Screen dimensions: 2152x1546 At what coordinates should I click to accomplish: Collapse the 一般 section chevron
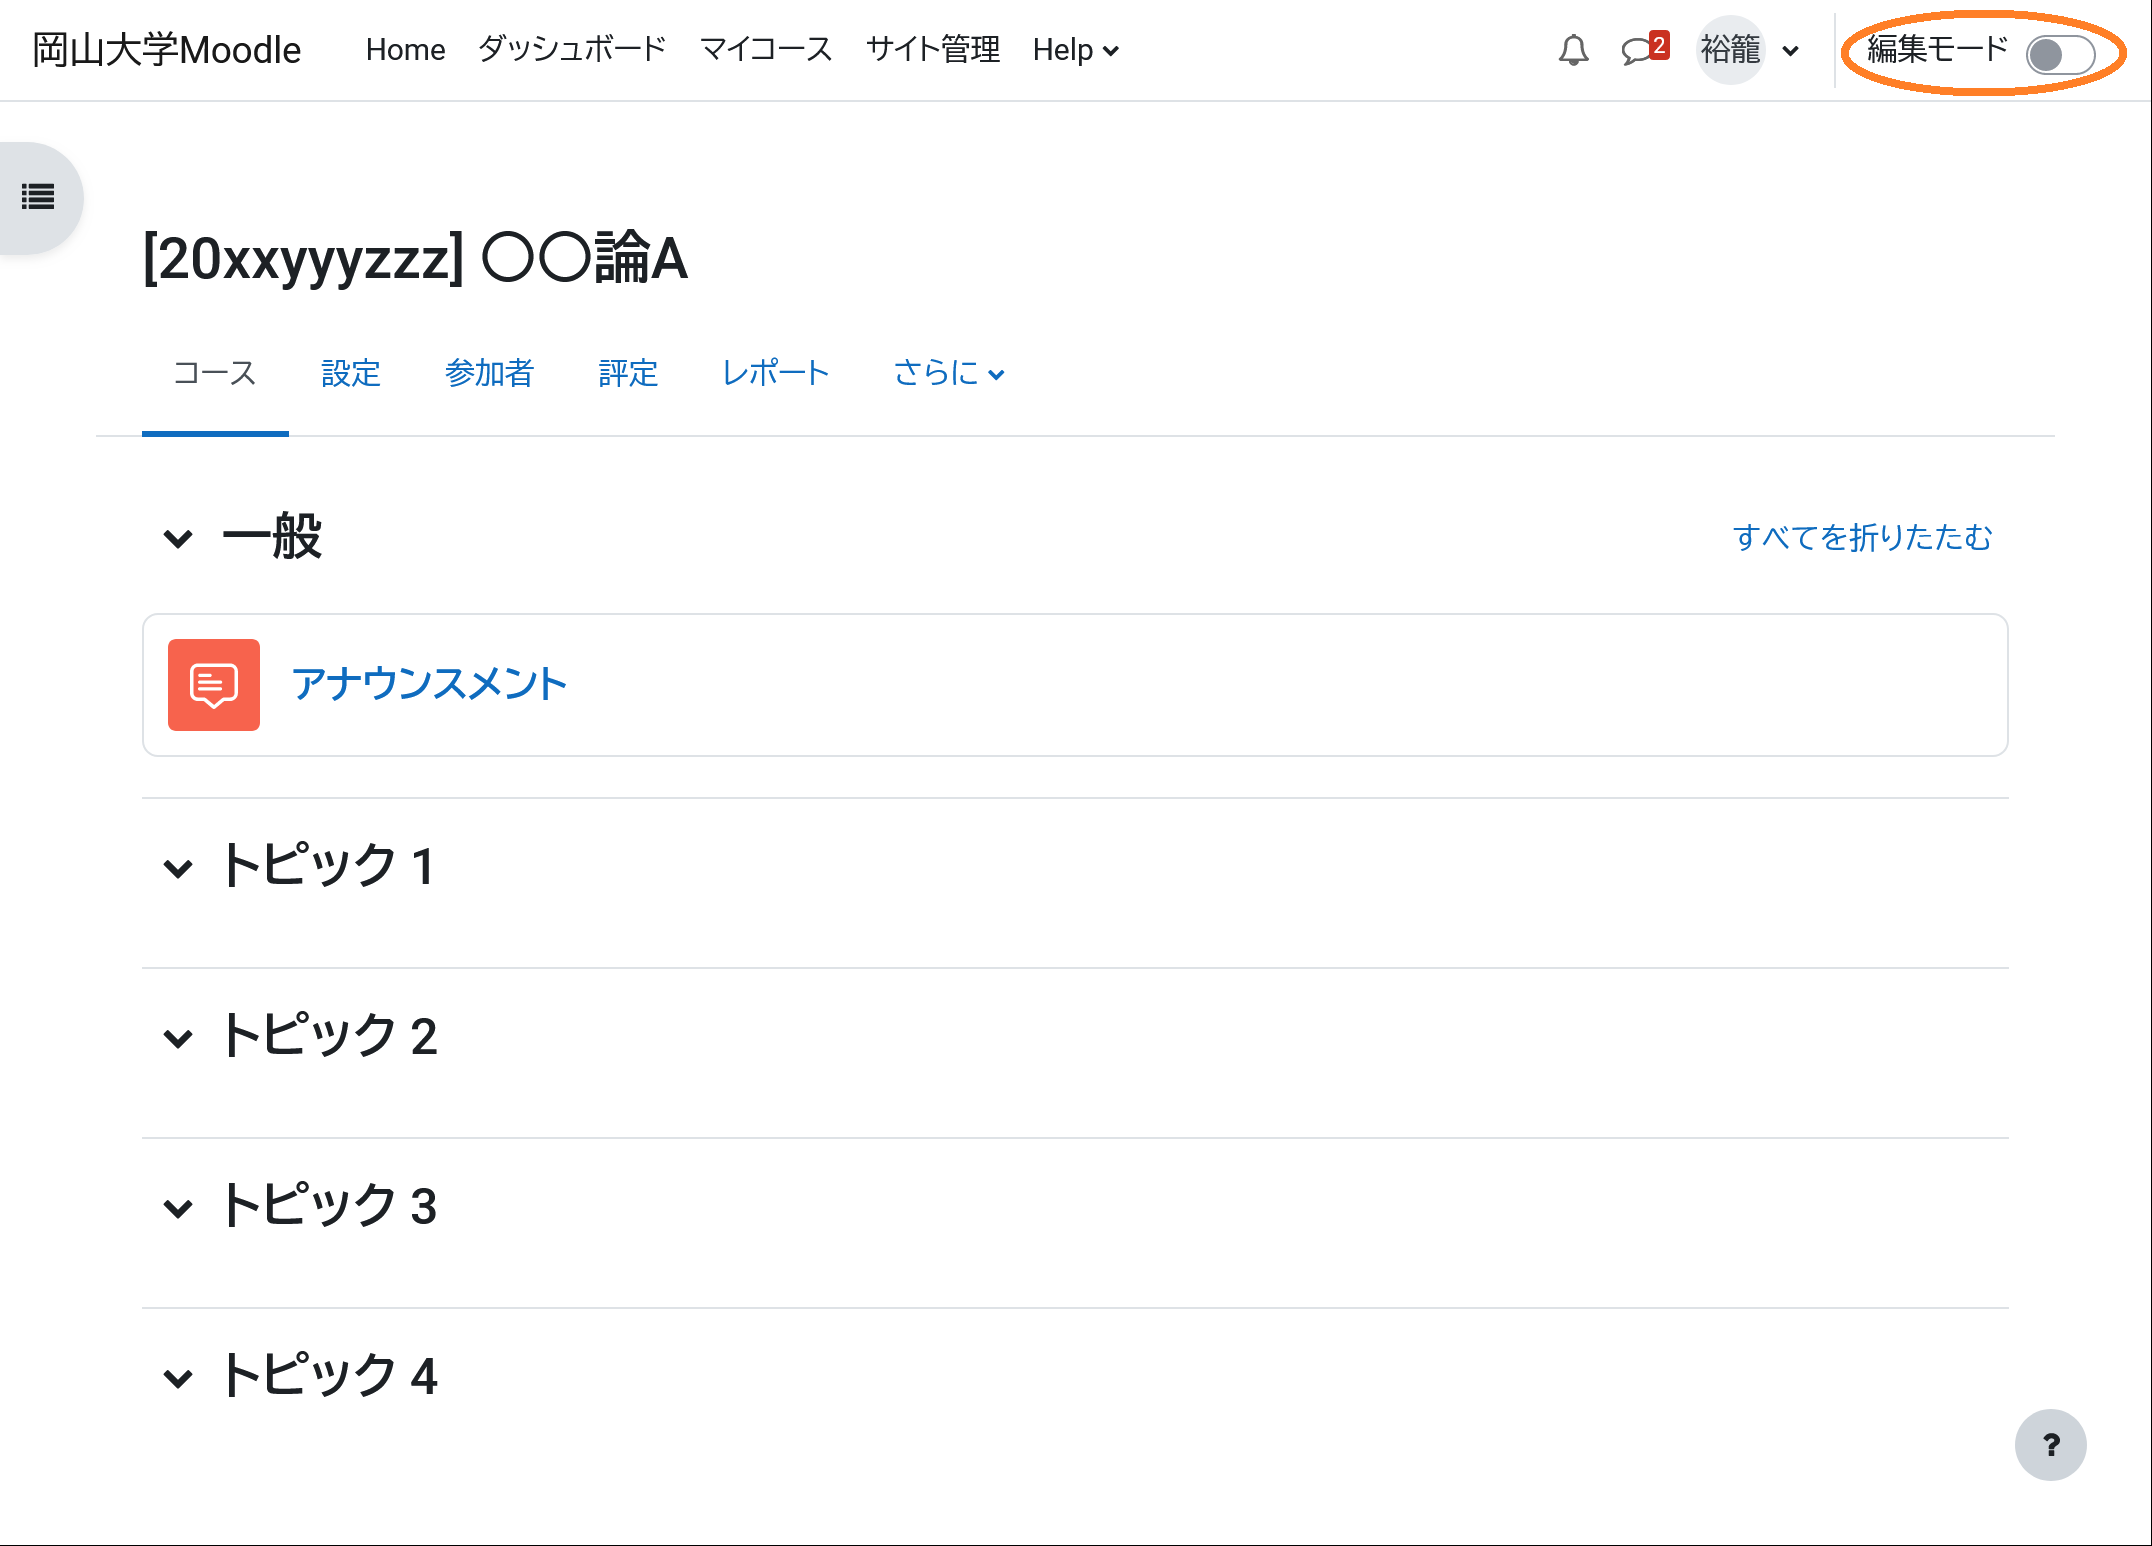point(178,538)
